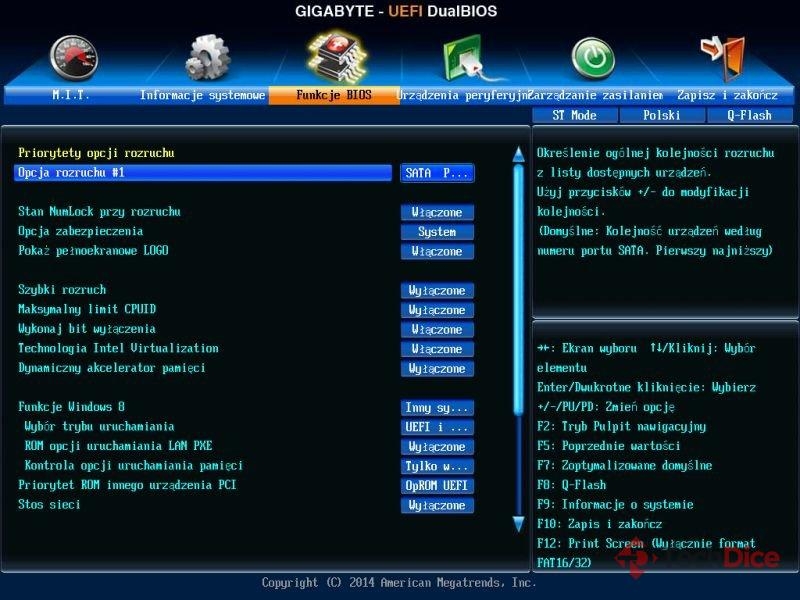Image resolution: width=800 pixels, height=600 pixels.
Task: Open the Informacje systemowe tab
Action: coord(203,95)
